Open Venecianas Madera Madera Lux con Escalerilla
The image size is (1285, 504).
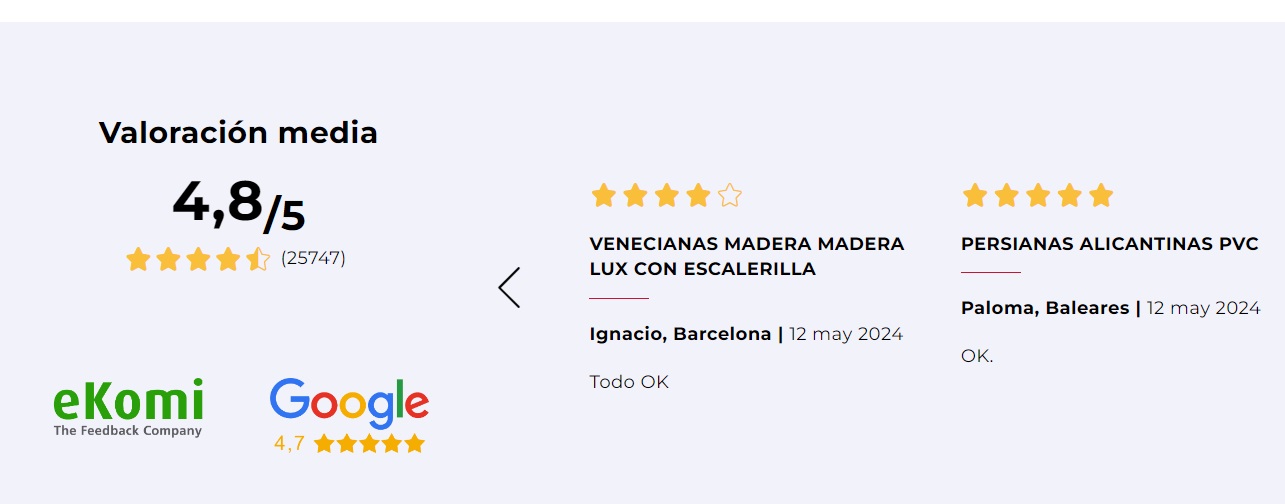click(x=746, y=256)
